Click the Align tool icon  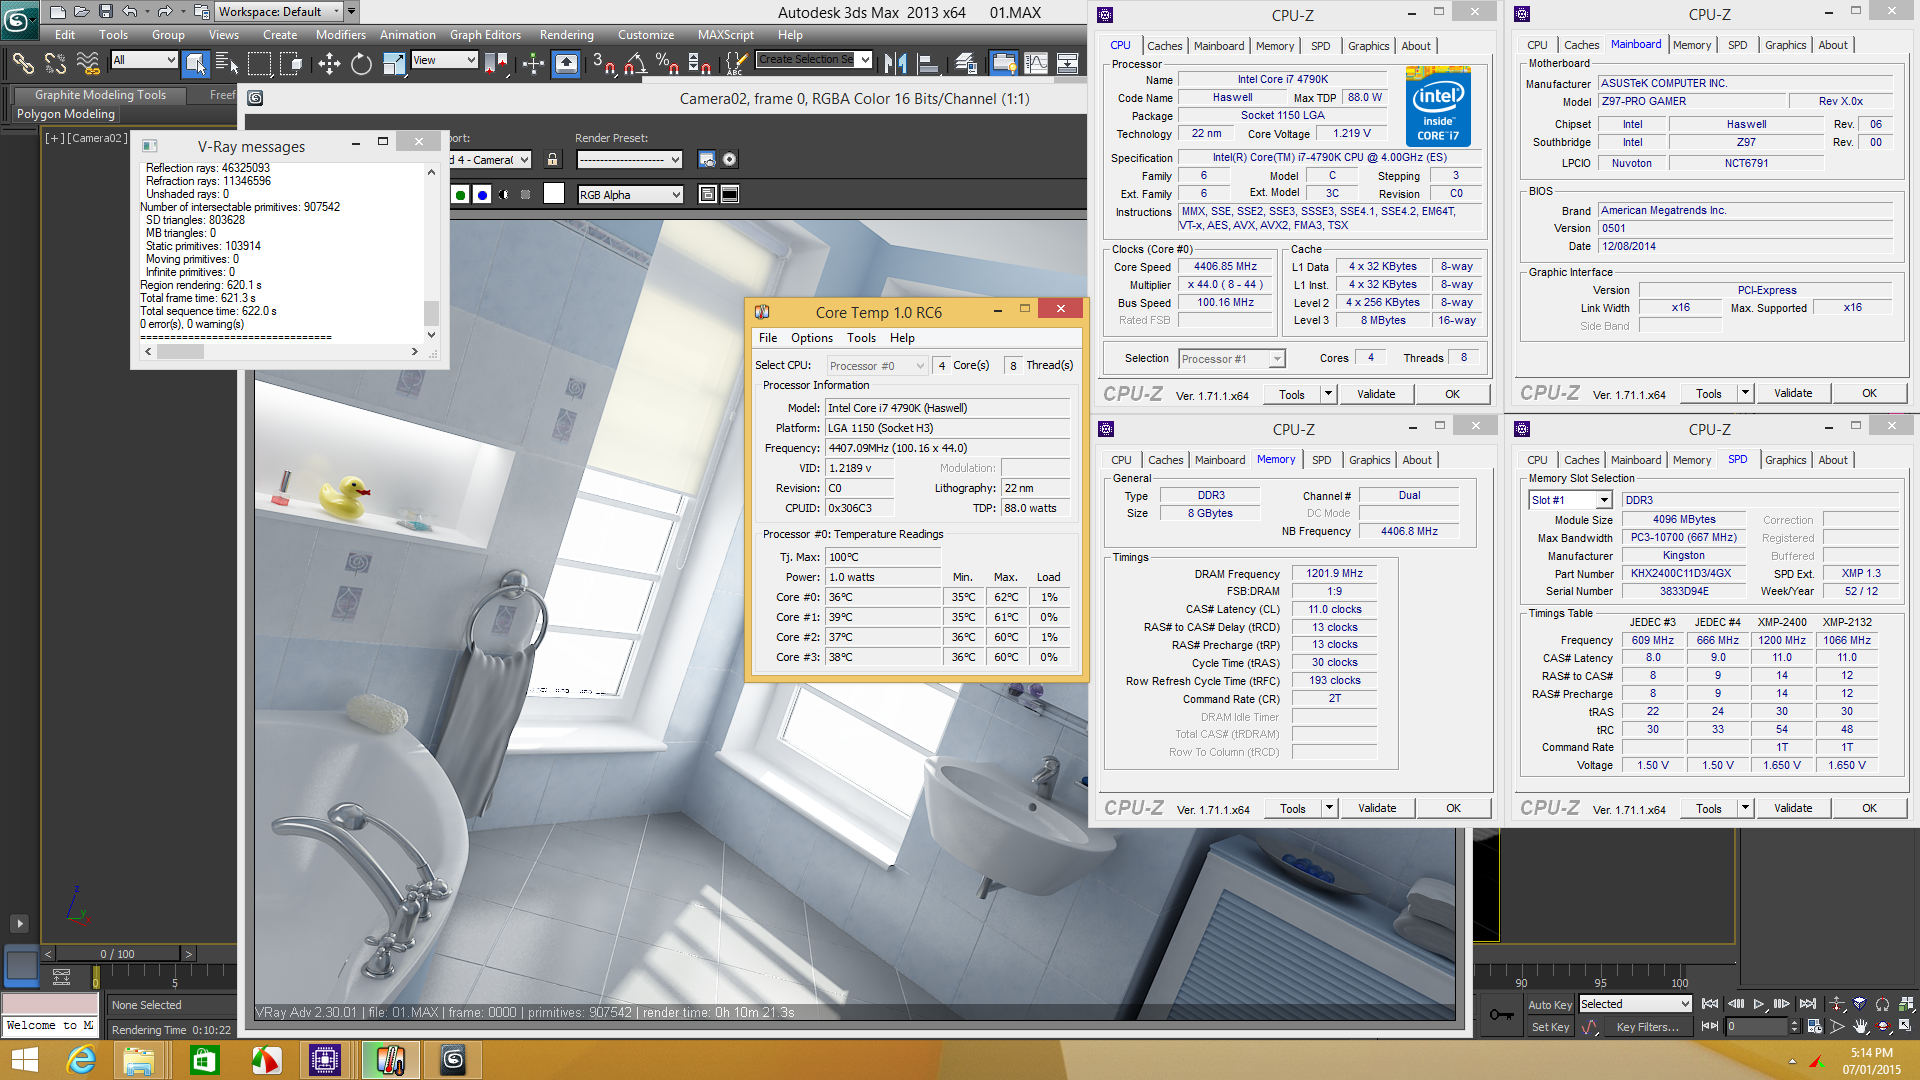(x=928, y=64)
